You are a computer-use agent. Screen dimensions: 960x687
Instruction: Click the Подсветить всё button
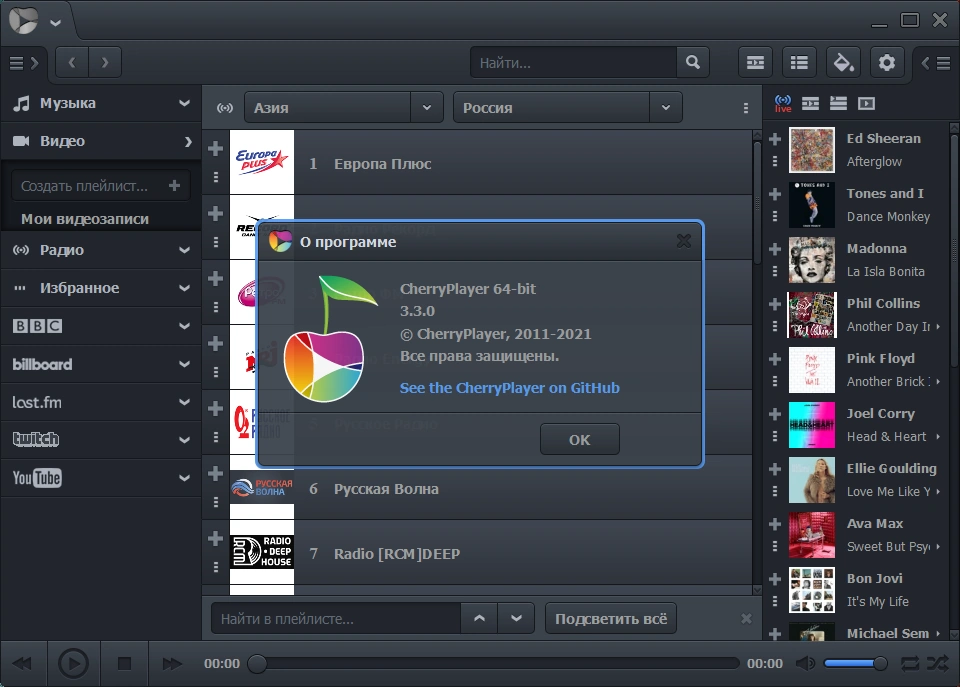click(611, 618)
